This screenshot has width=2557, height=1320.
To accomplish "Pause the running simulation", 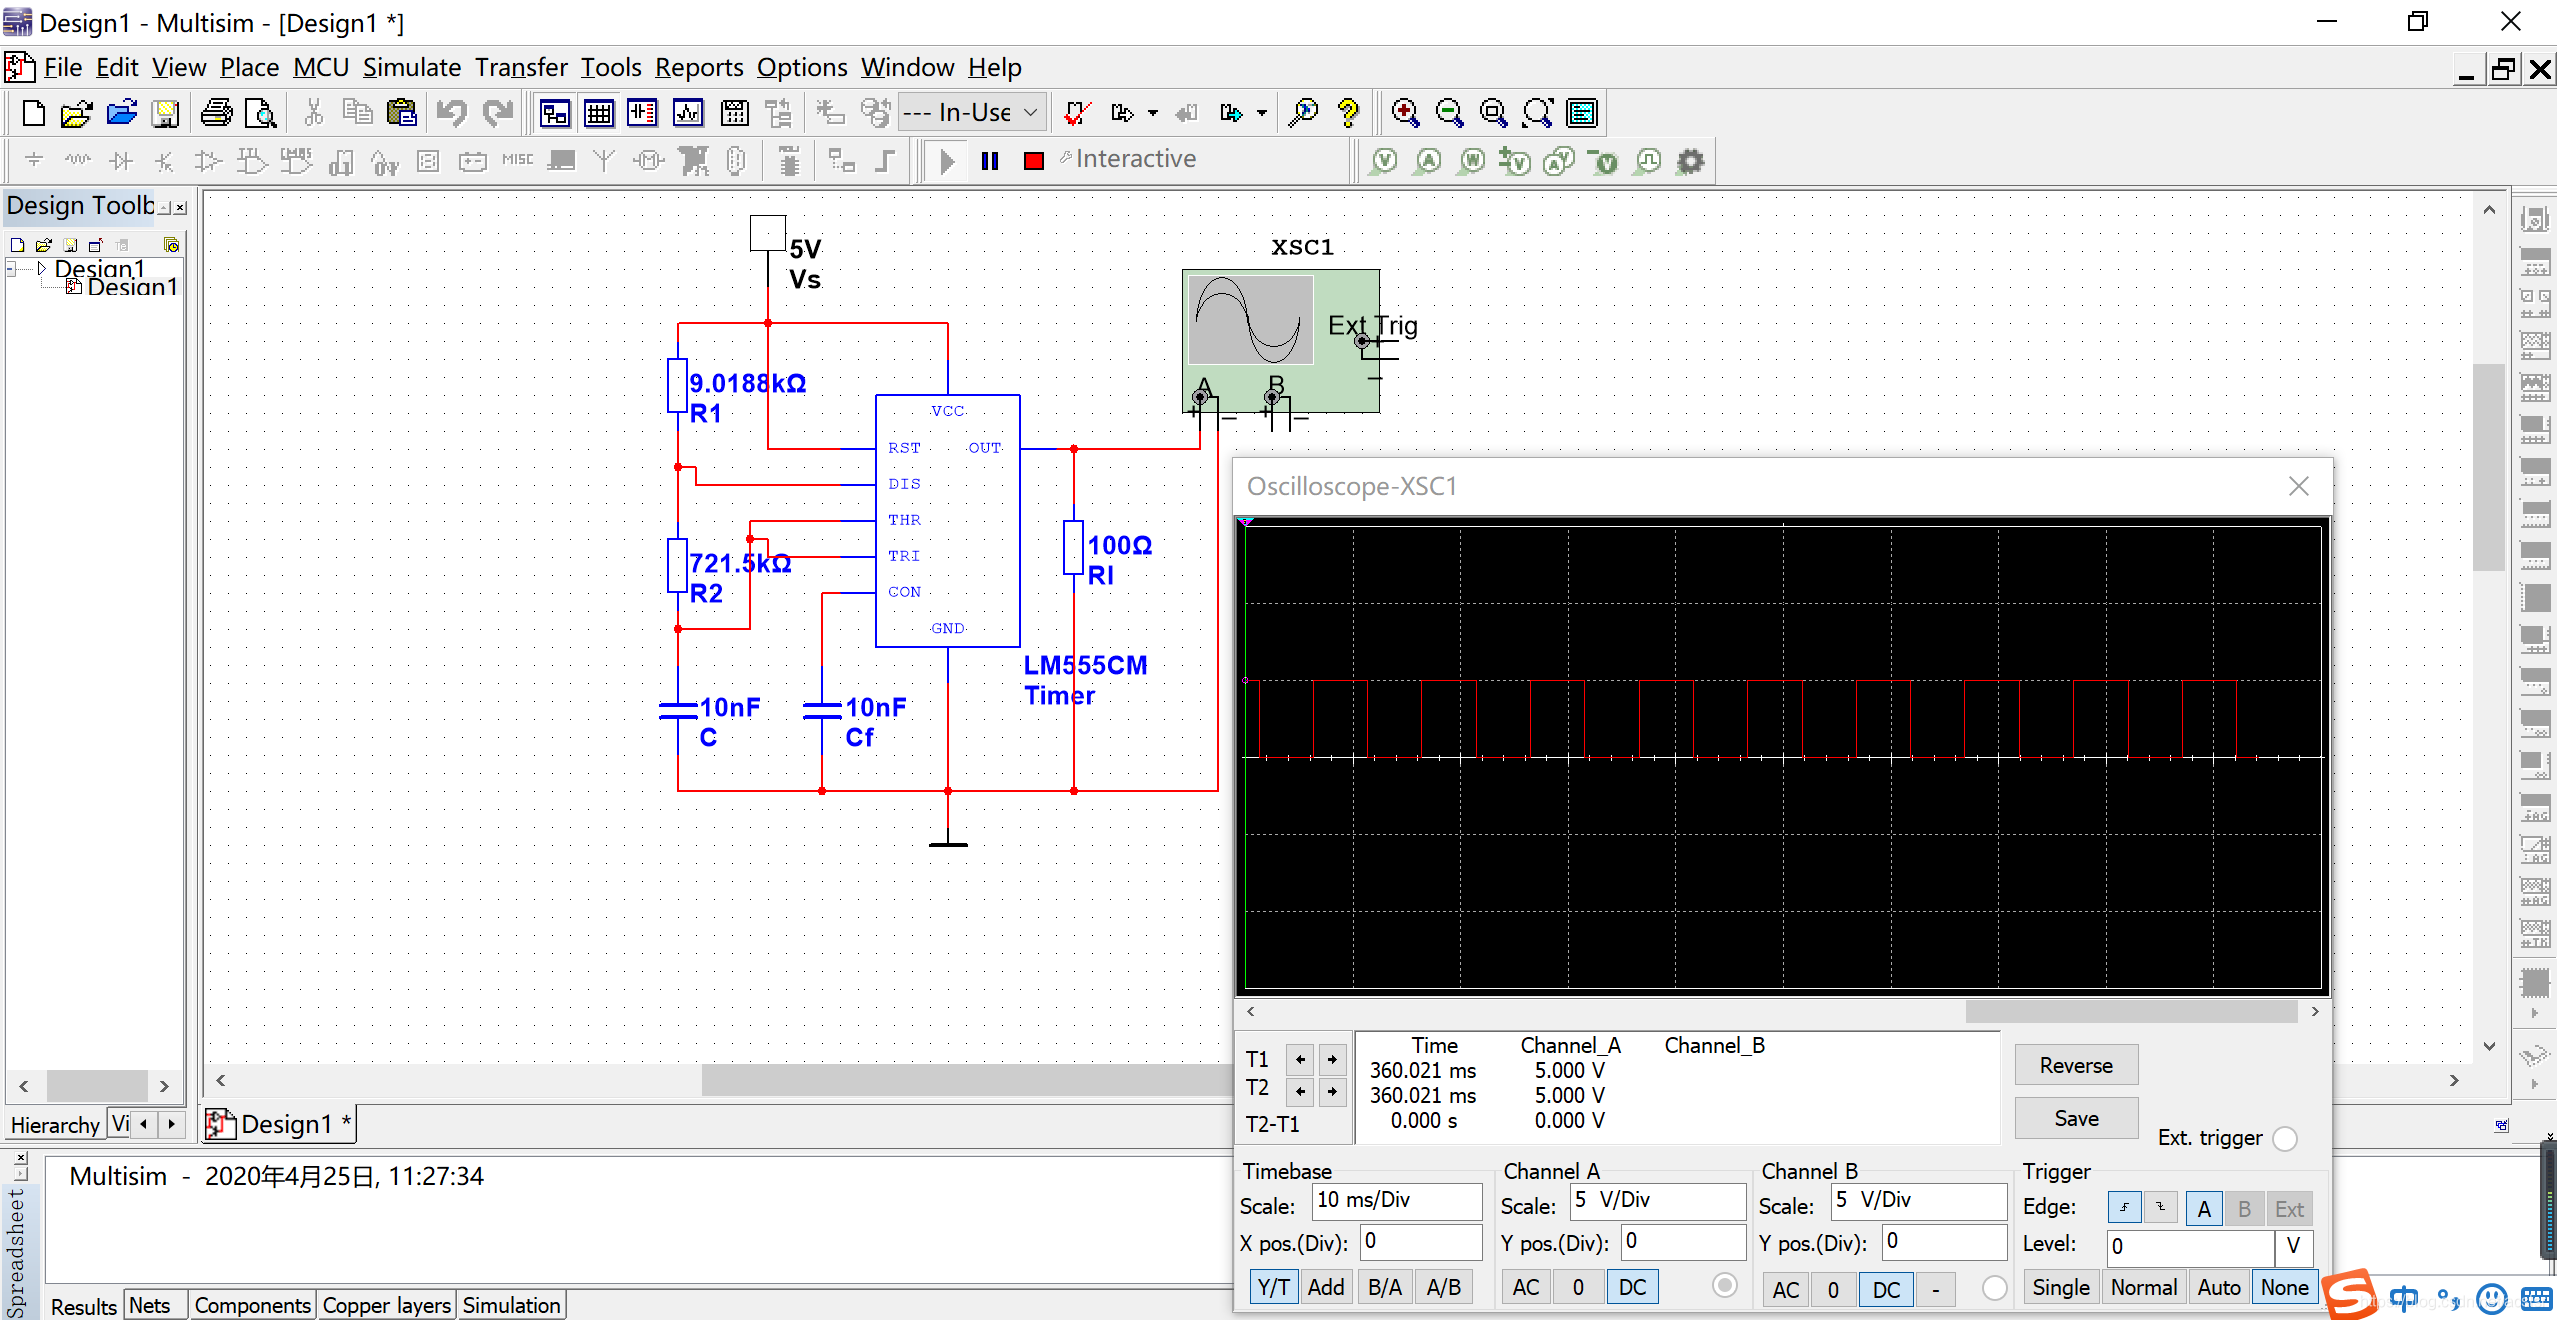I will [x=990, y=161].
